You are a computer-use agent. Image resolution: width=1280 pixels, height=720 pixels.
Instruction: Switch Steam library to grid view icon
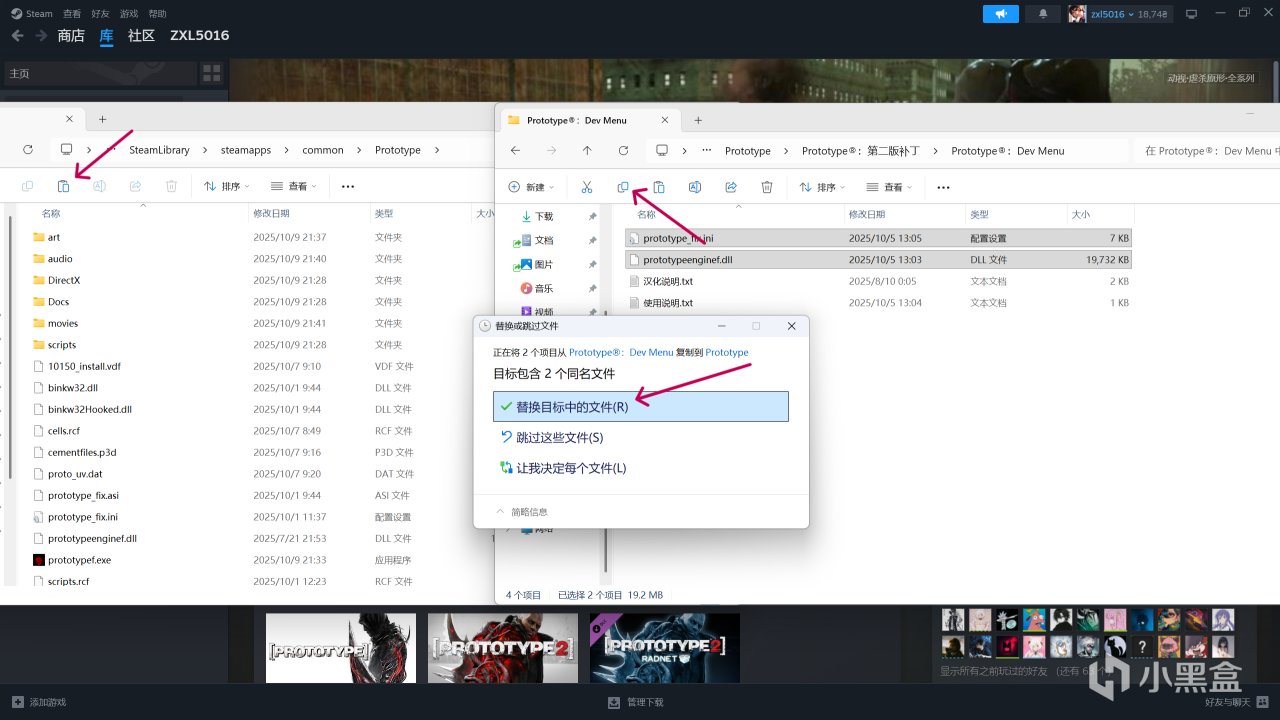tap(211, 73)
